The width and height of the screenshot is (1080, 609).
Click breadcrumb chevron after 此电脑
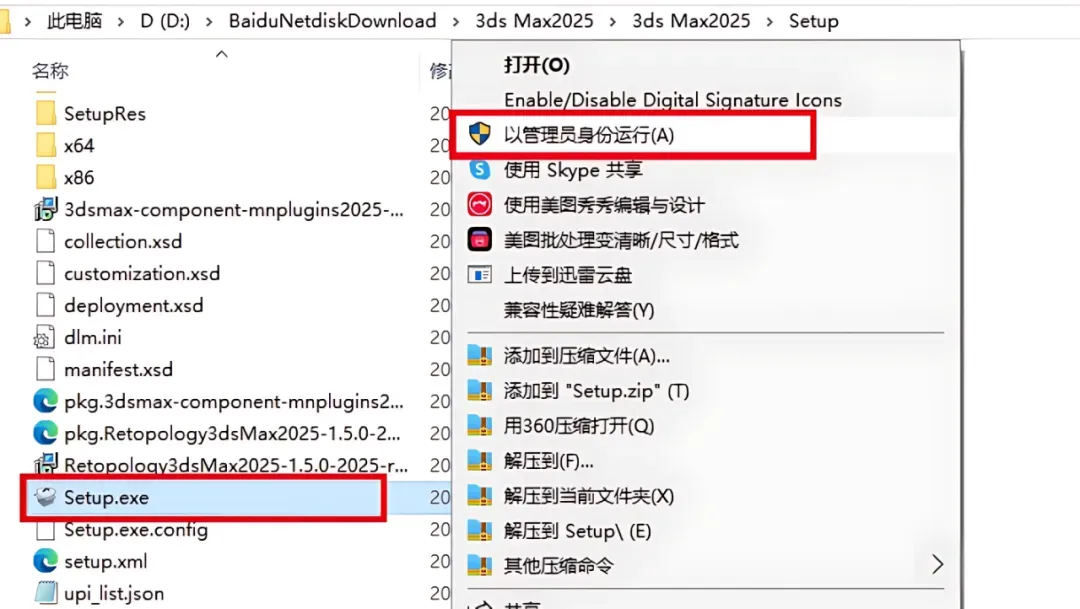121,21
